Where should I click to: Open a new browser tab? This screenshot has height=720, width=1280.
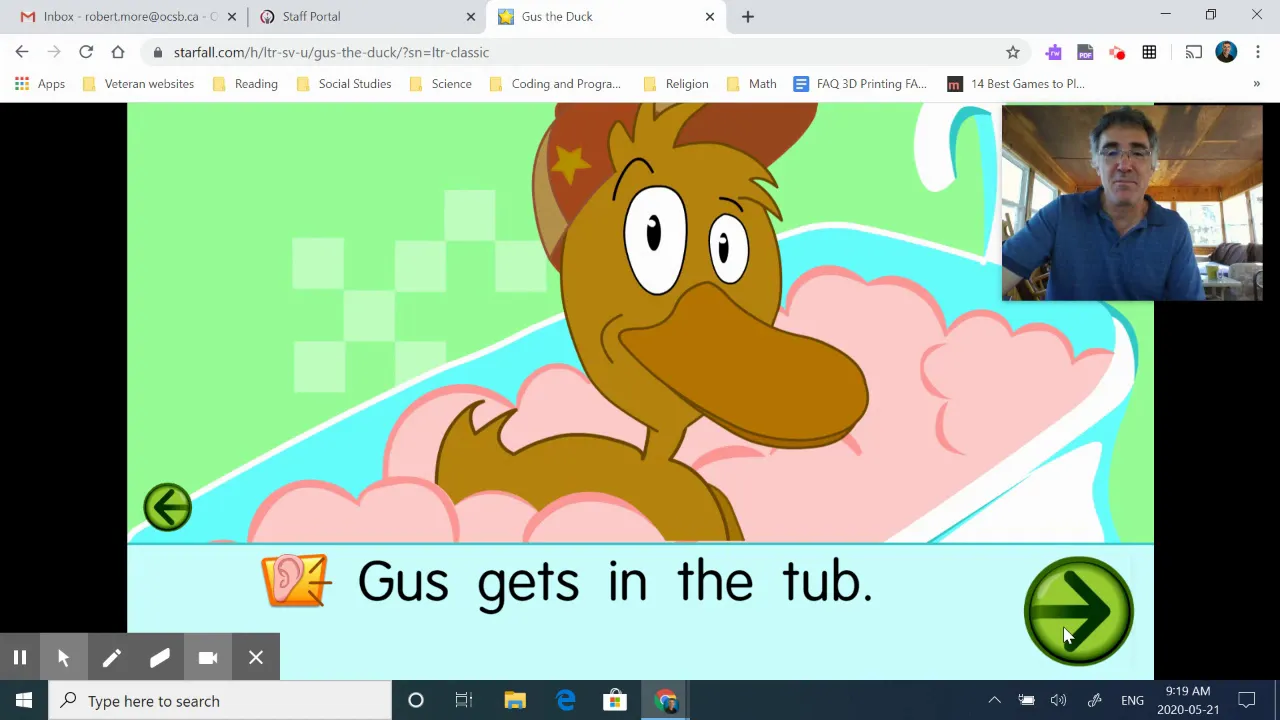click(x=748, y=17)
